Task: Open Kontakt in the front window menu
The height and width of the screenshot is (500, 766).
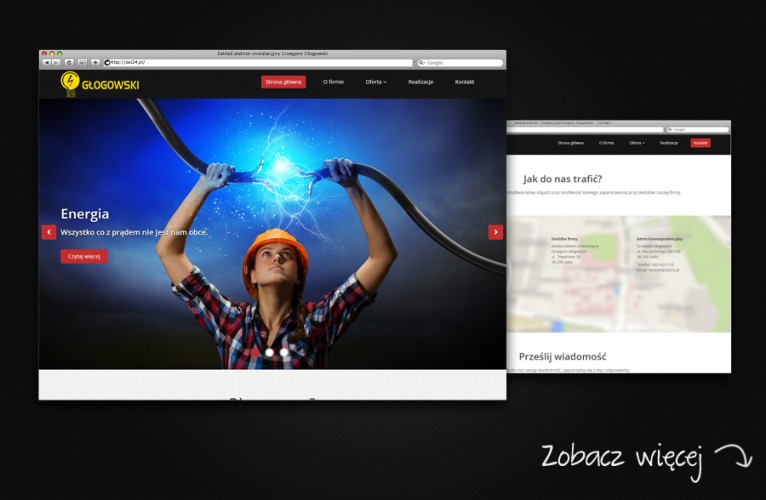Action: pyautogui.click(x=464, y=82)
